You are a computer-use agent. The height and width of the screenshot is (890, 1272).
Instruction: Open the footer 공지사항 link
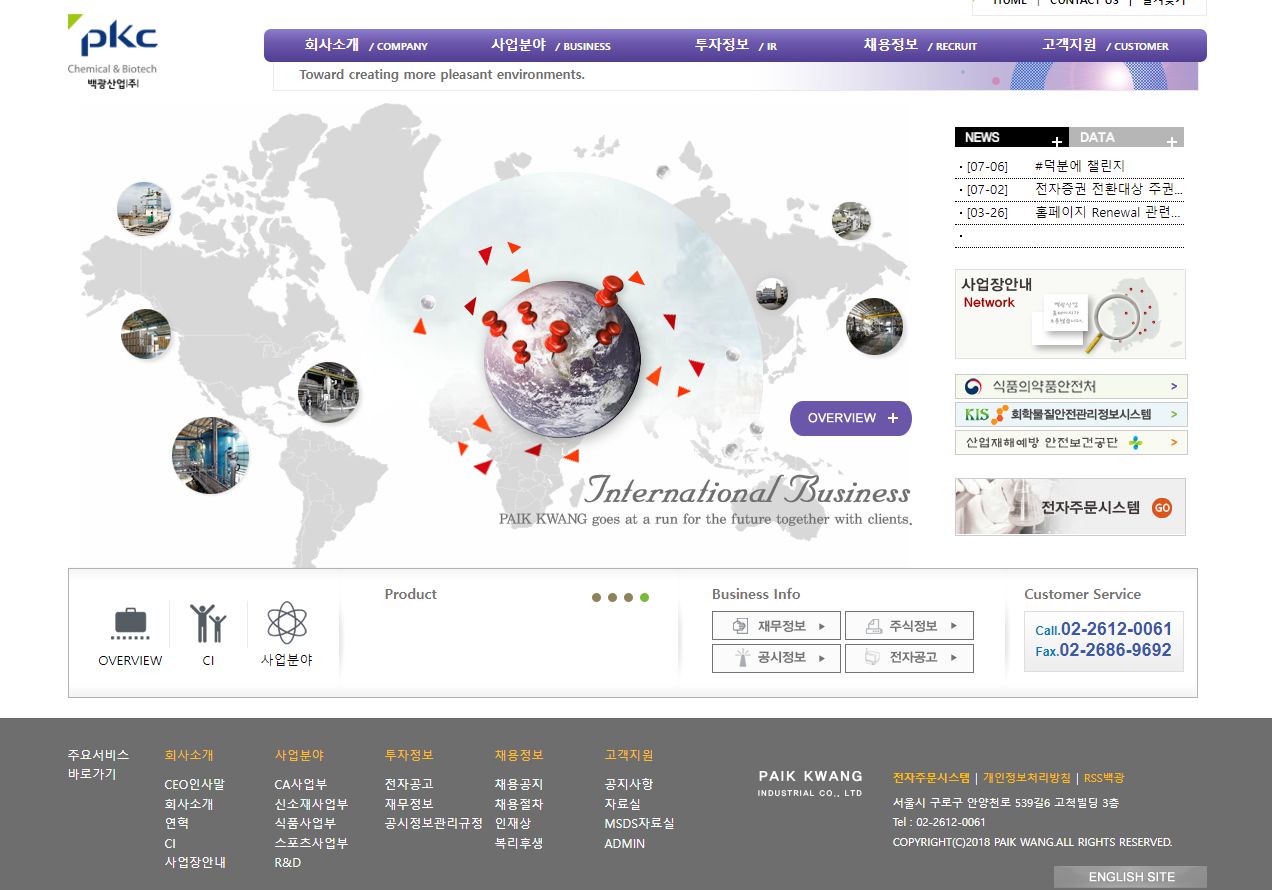tap(629, 785)
